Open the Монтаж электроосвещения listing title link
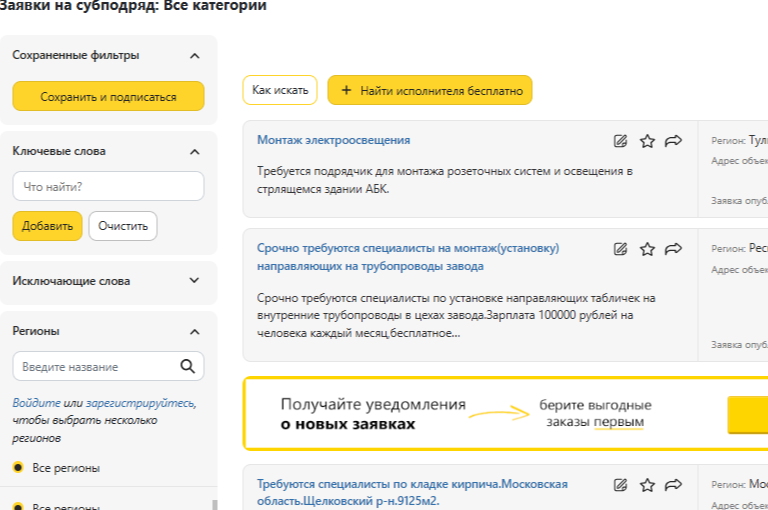Viewport: 768px width, 510px height. [333, 140]
